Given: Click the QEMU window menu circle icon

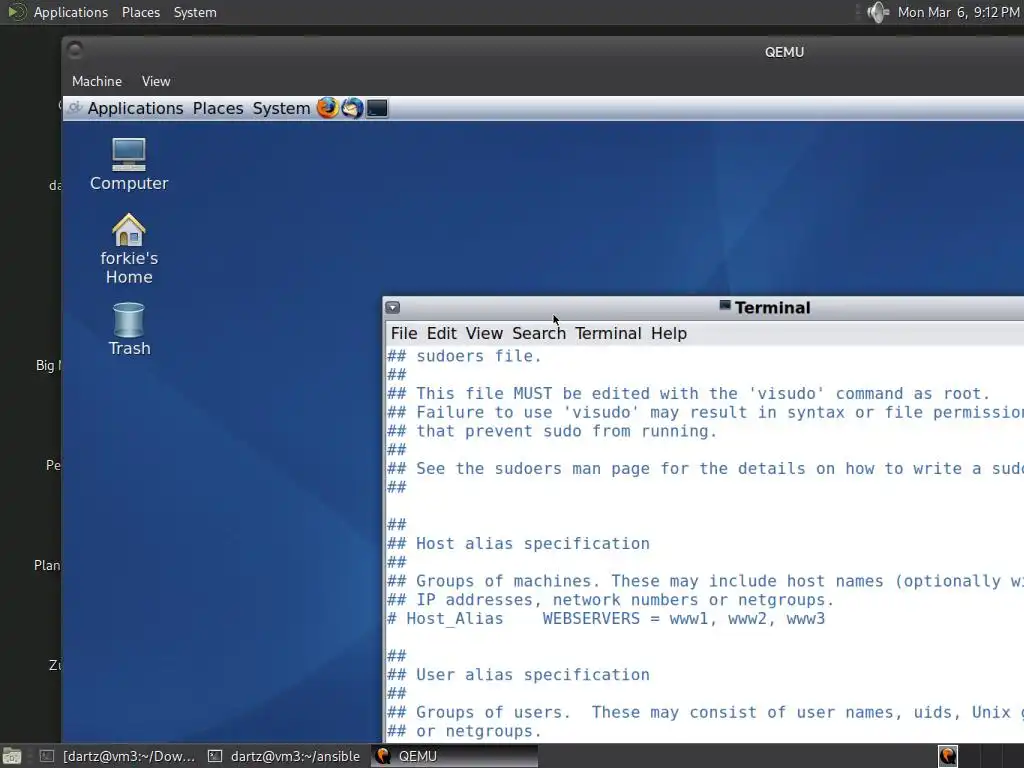Looking at the screenshot, I should tap(75, 50).
